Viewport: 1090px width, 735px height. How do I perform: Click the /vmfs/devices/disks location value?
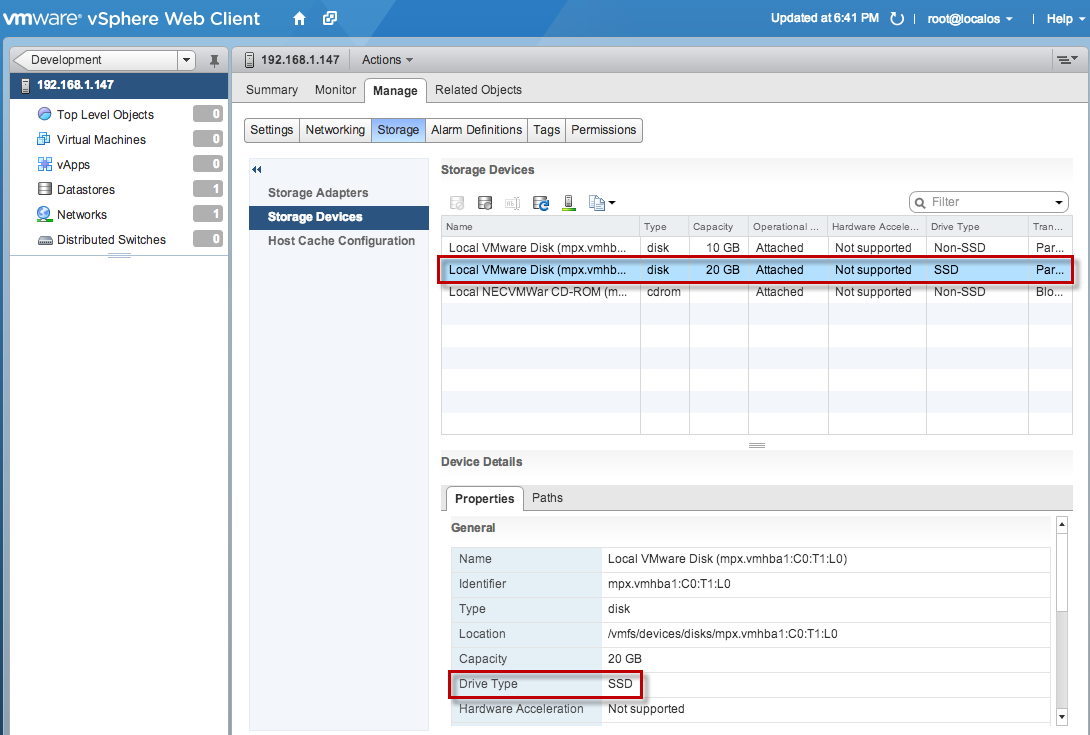click(x=722, y=634)
